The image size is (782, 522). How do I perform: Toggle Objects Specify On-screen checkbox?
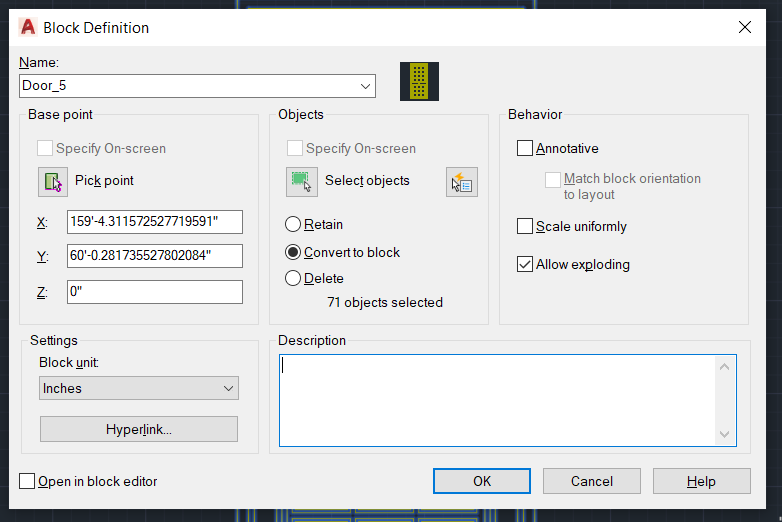tap(295, 148)
